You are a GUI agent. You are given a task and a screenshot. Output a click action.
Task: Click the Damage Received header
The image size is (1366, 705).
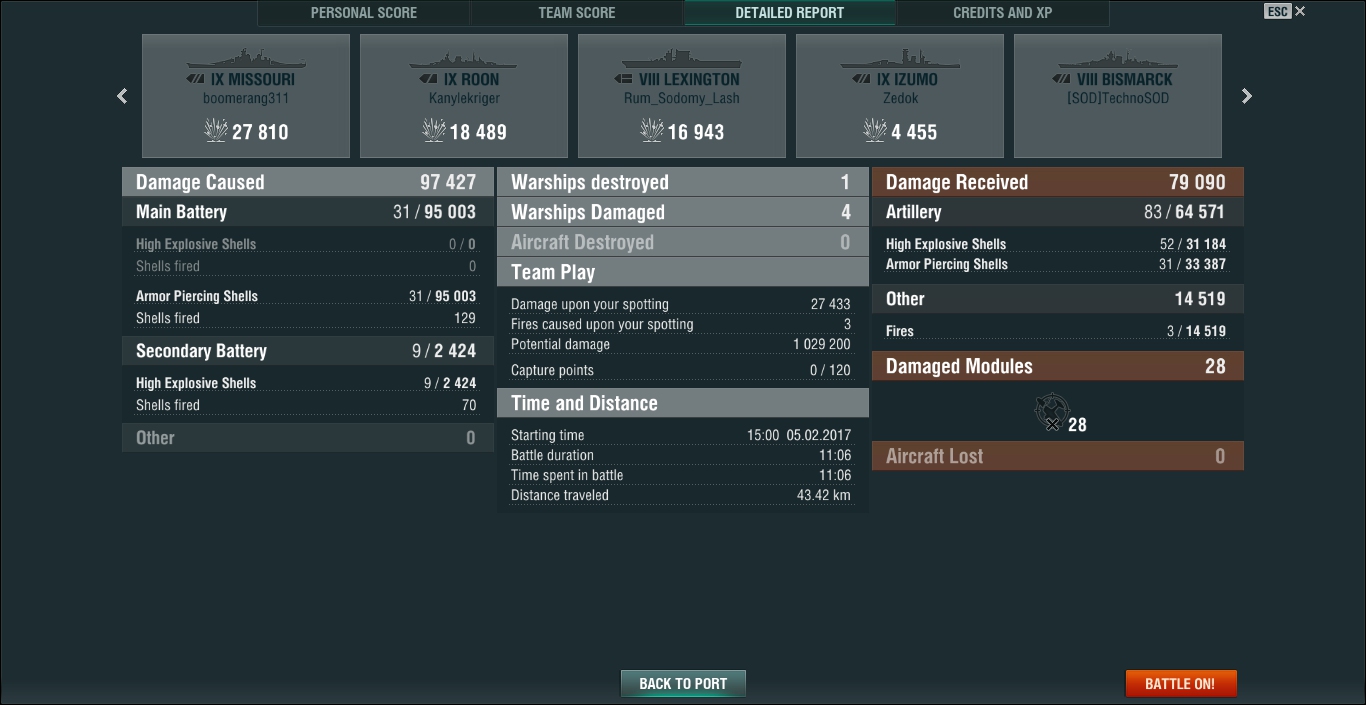[x=1058, y=182]
